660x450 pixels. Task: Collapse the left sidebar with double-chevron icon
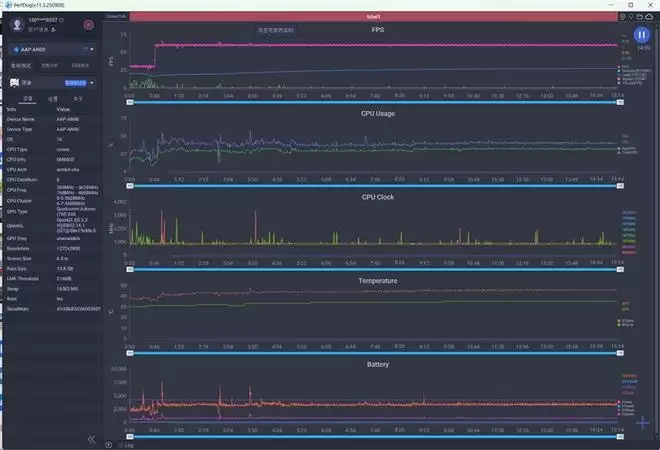click(91, 439)
